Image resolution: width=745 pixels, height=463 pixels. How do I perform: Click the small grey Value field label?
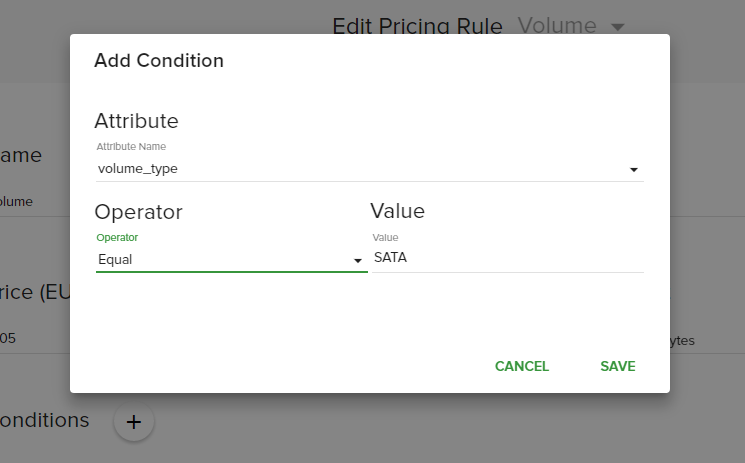click(x=385, y=237)
